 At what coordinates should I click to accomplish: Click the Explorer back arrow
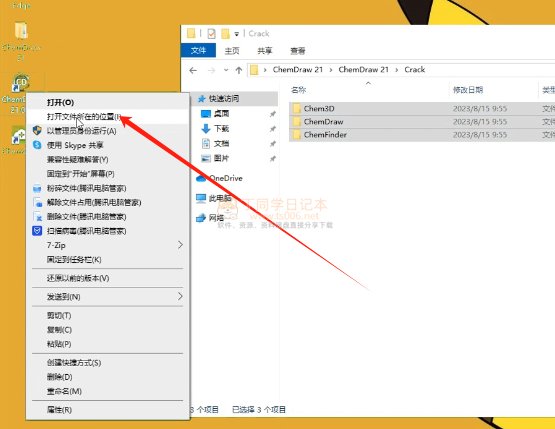click(x=193, y=70)
